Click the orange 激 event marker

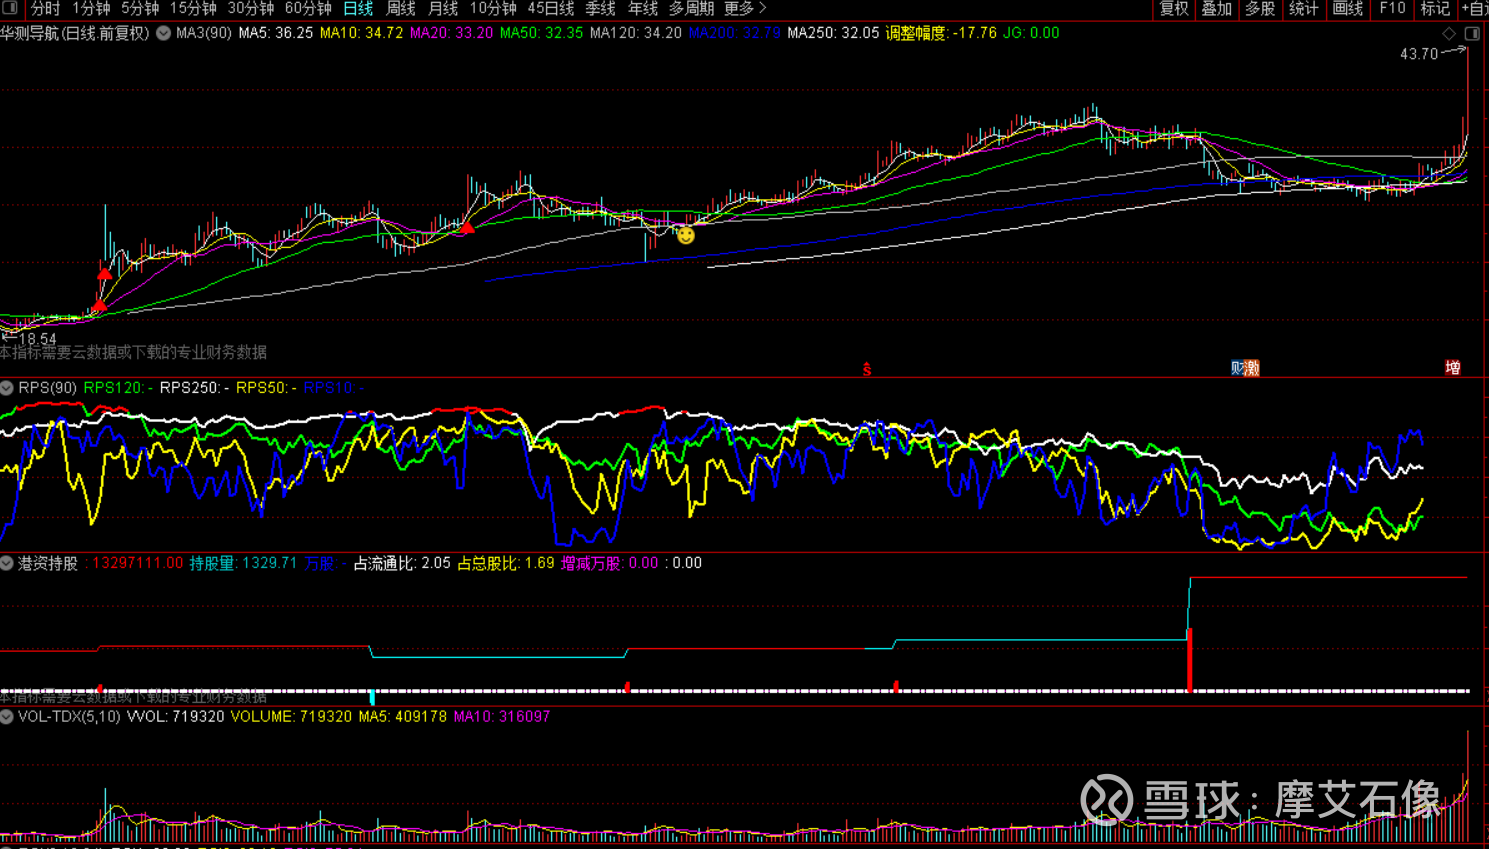point(1252,368)
